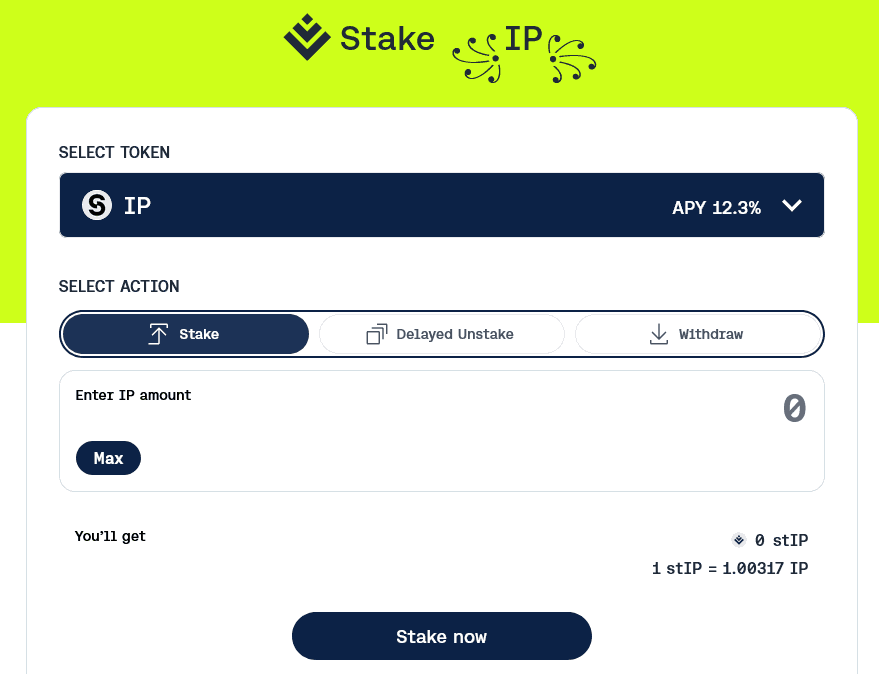Click the download arrow Withdraw icon
The image size is (879, 674).
(658, 334)
